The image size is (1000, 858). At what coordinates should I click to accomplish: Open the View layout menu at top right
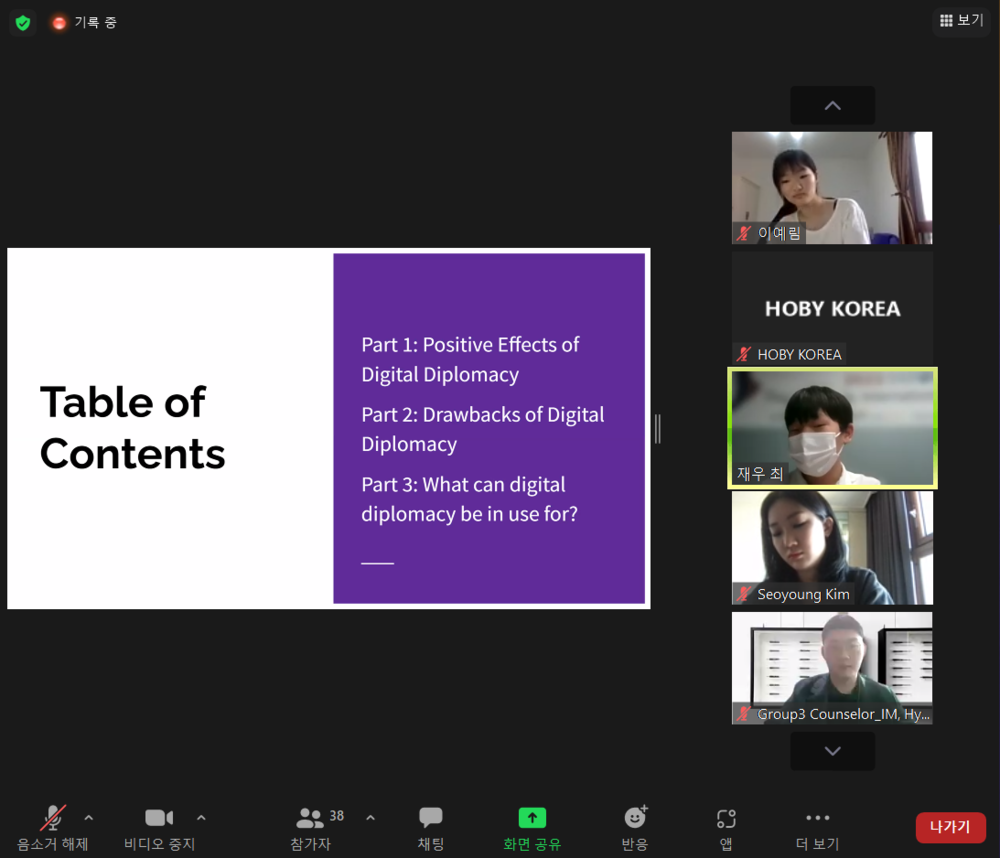click(962, 20)
